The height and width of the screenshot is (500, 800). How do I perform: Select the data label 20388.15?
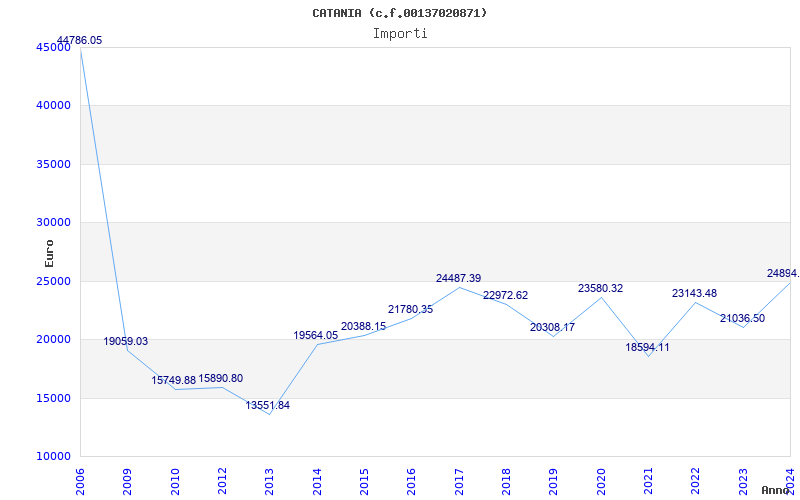[x=363, y=327]
